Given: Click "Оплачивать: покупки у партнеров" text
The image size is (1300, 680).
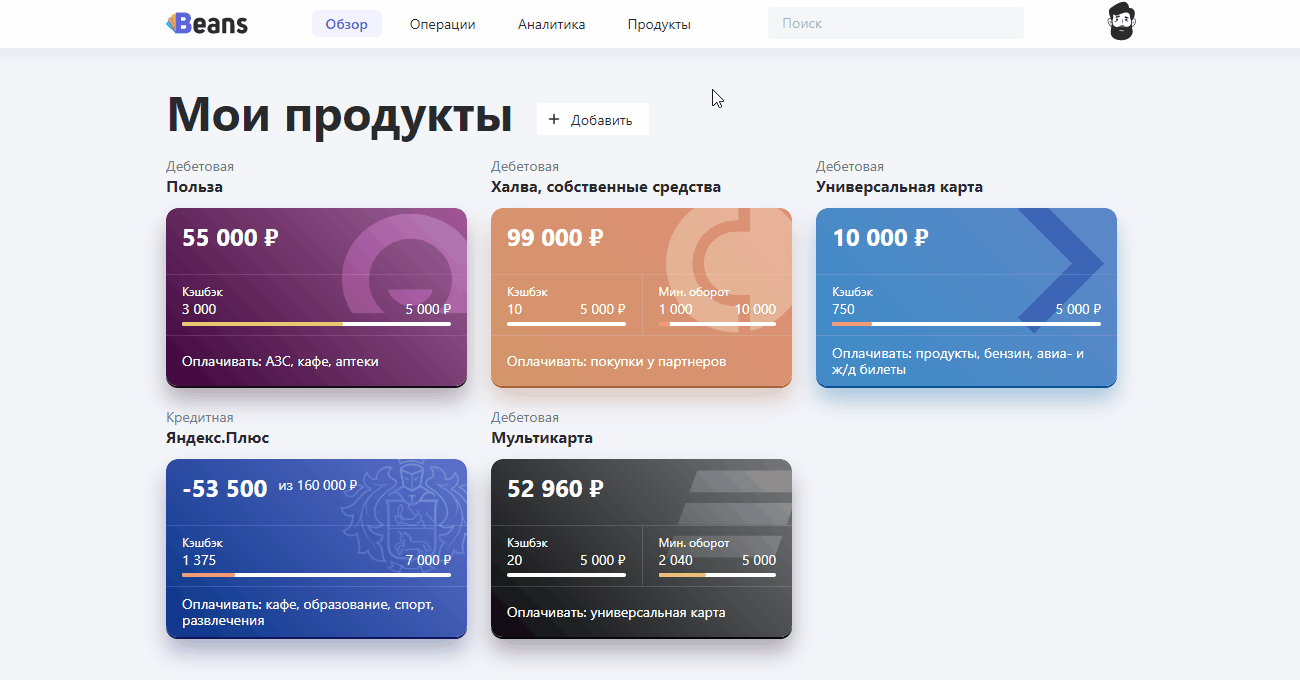Looking at the screenshot, I should [x=616, y=361].
